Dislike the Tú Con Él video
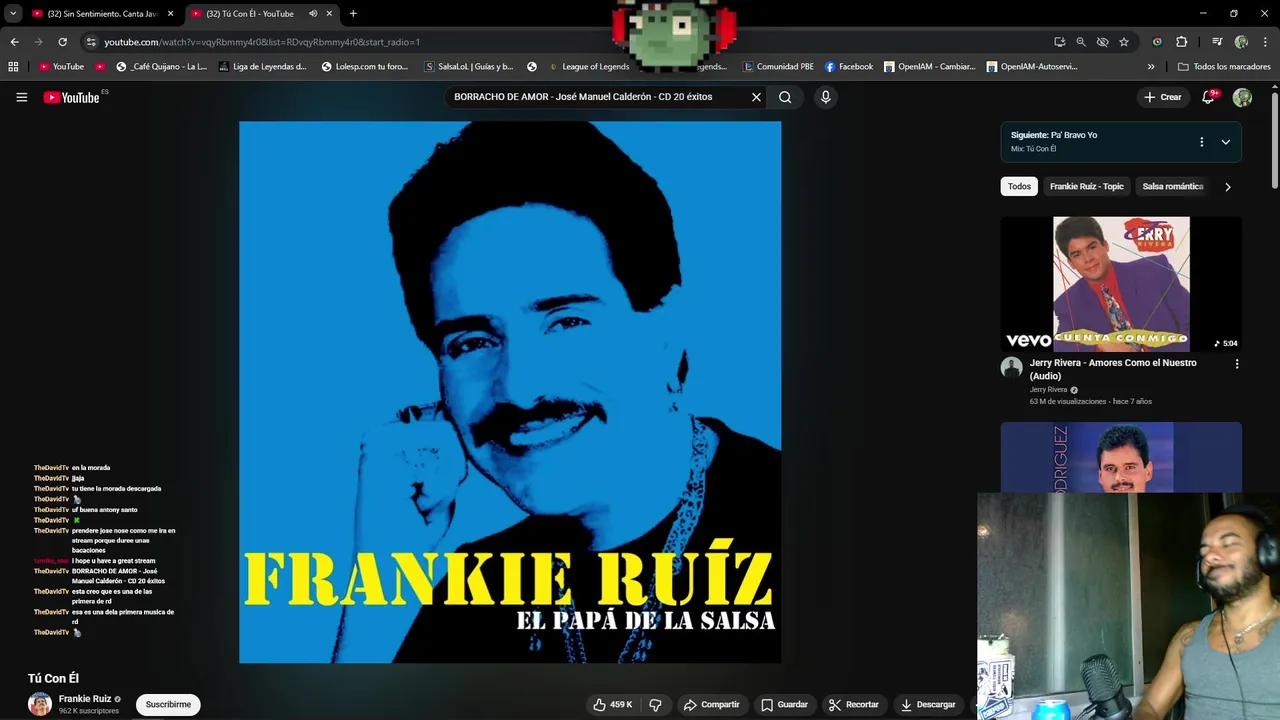The width and height of the screenshot is (1280, 720). (x=655, y=705)
